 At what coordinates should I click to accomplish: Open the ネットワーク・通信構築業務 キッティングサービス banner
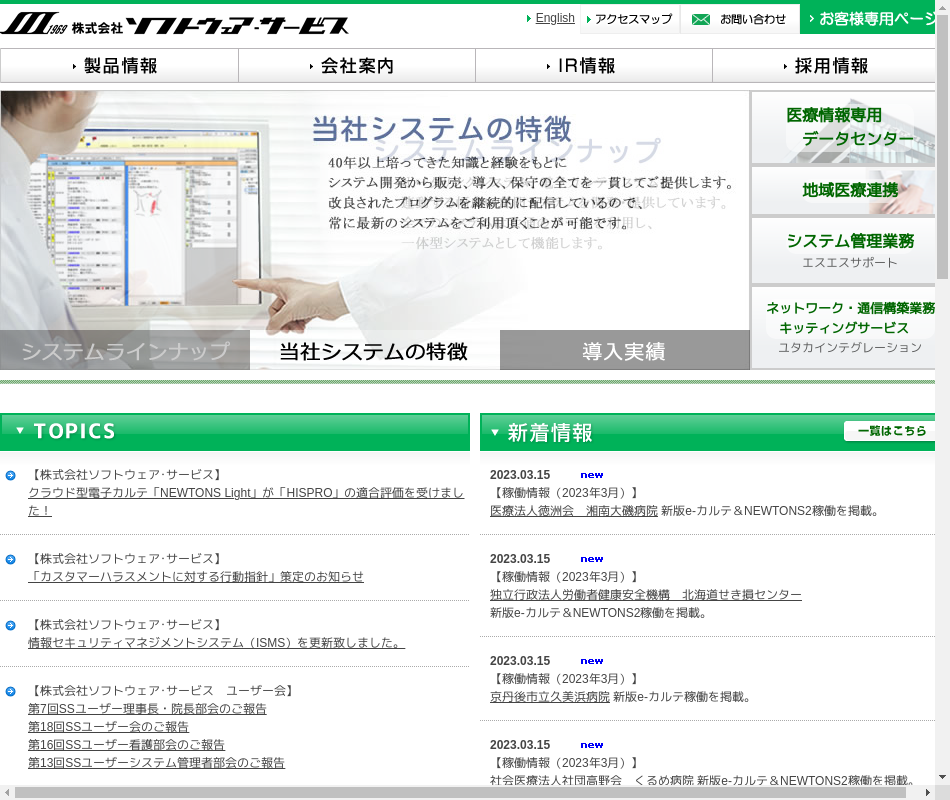[x=843, y=327]
